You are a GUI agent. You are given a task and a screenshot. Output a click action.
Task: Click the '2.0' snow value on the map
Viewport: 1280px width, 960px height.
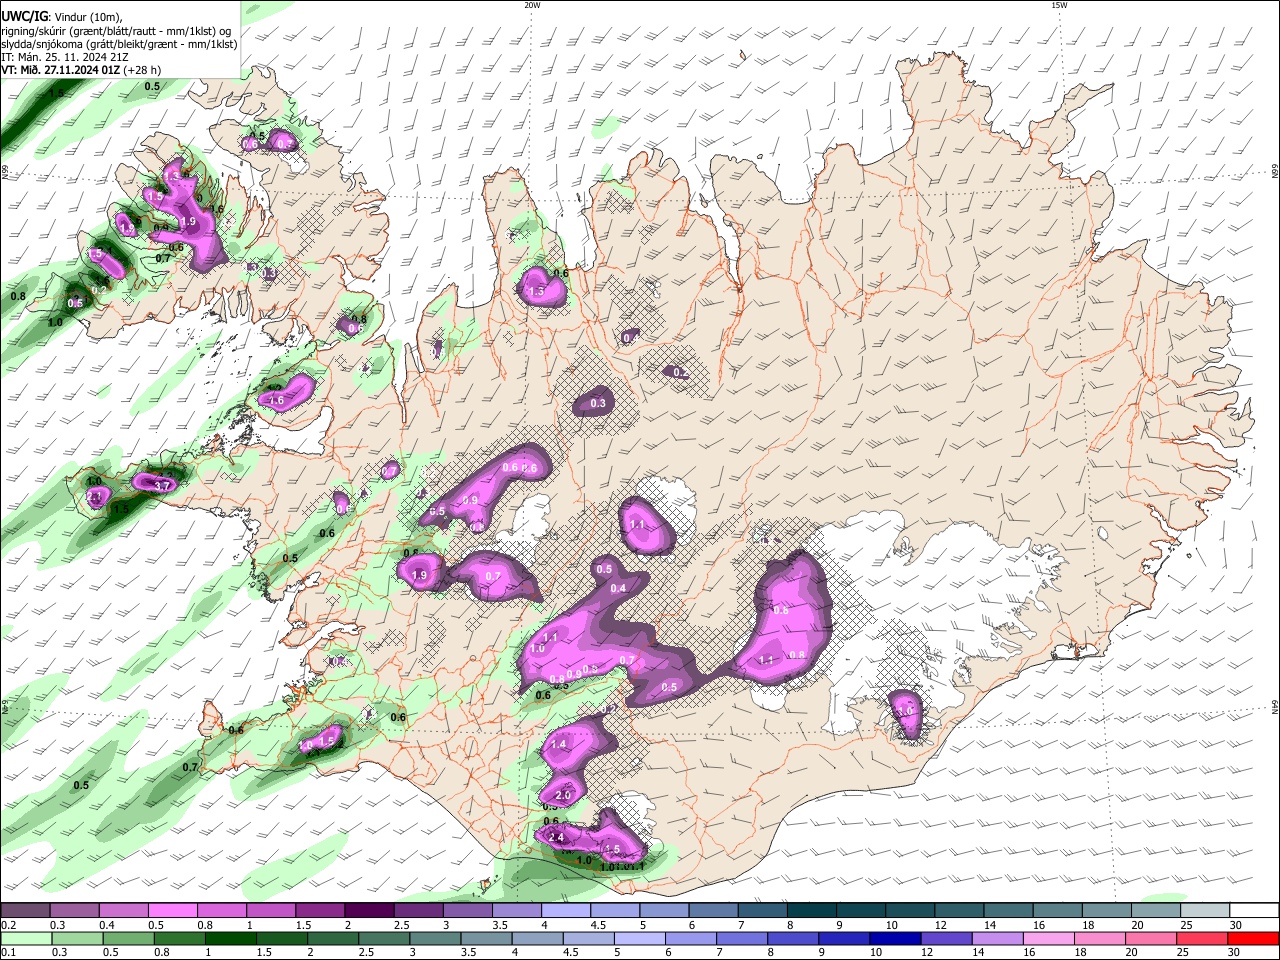pyautogui.click(x=562, y=796)
